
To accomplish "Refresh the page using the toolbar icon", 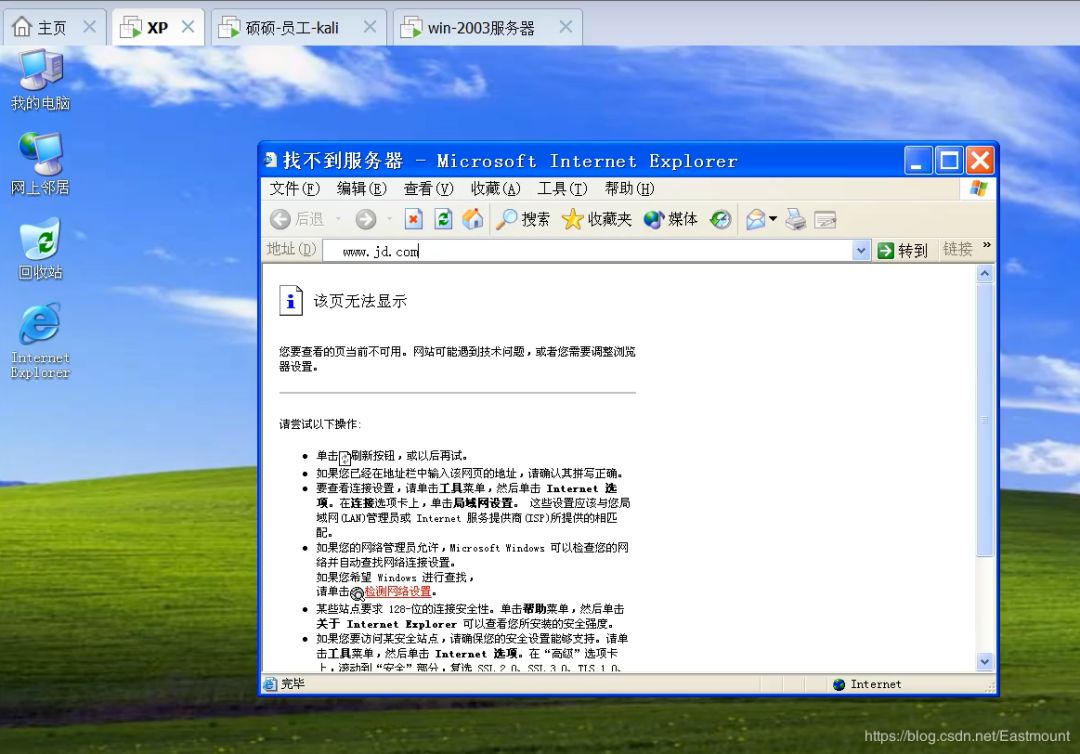I will [443, 220].
